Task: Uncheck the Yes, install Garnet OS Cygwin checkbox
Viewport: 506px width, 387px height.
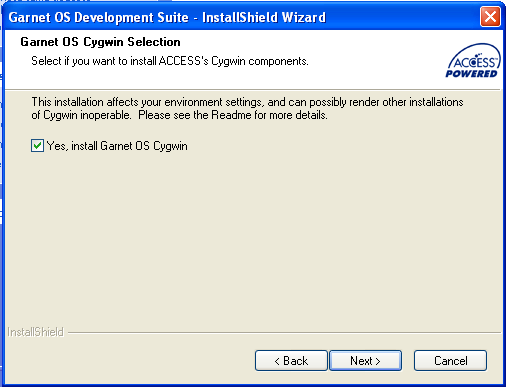Action: [37, 146]
